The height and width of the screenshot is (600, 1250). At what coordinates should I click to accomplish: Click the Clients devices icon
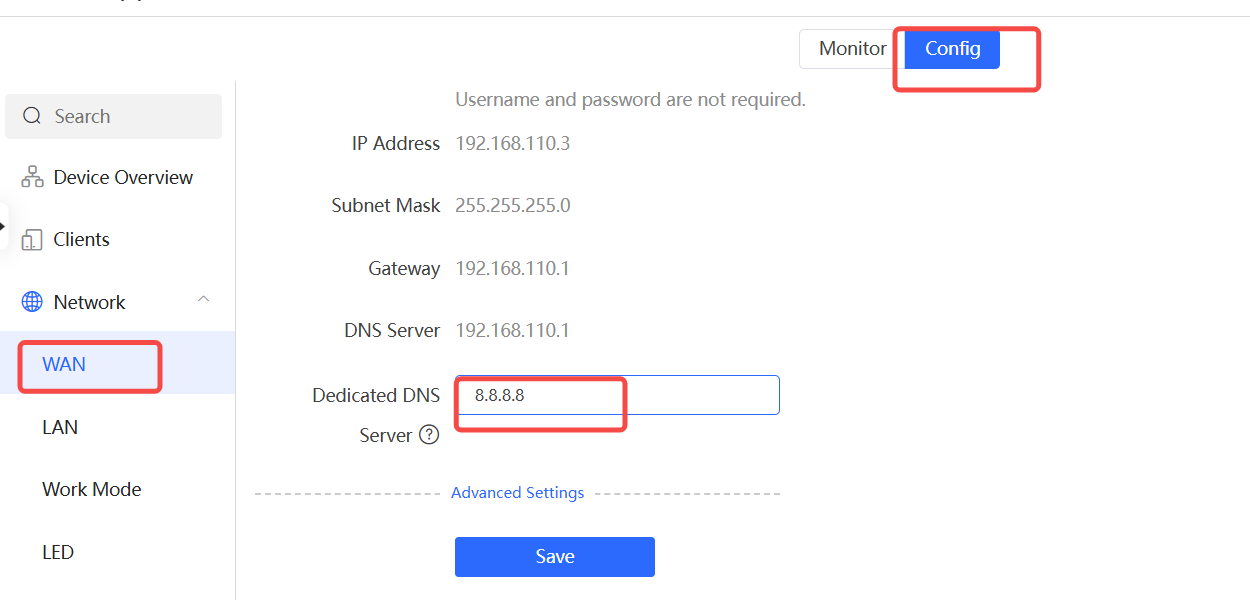pos(33,240)
